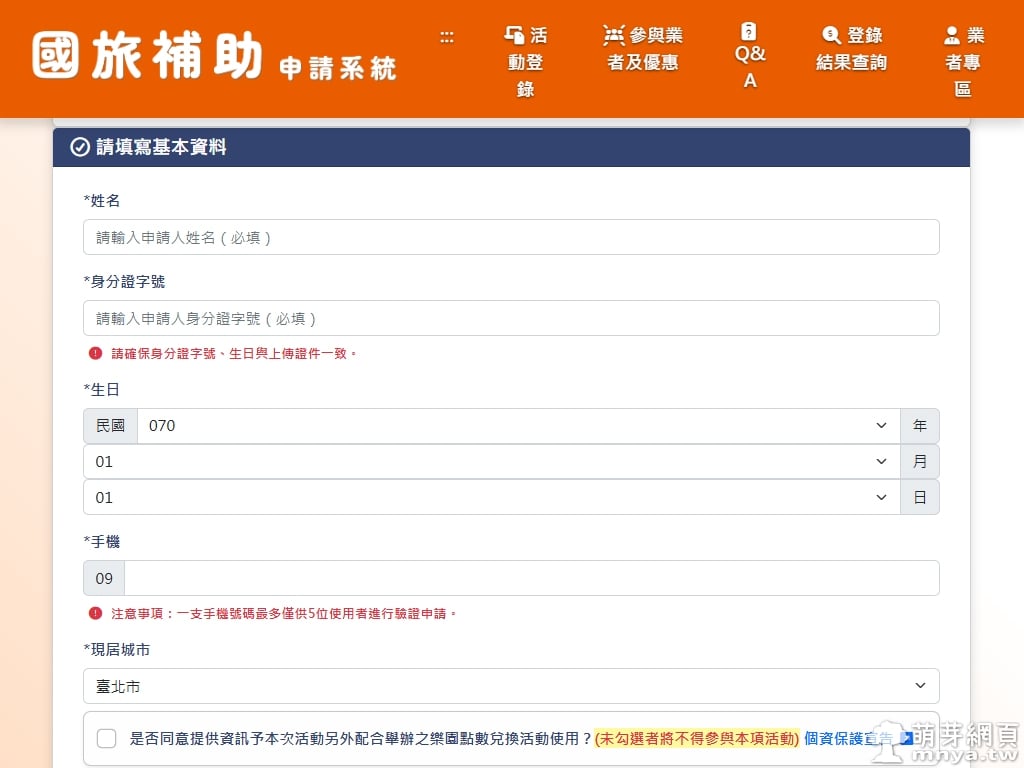The image size is (1024, 768).
Task: Click the *現居城市 field label
Action: click(x=117, y=650)
